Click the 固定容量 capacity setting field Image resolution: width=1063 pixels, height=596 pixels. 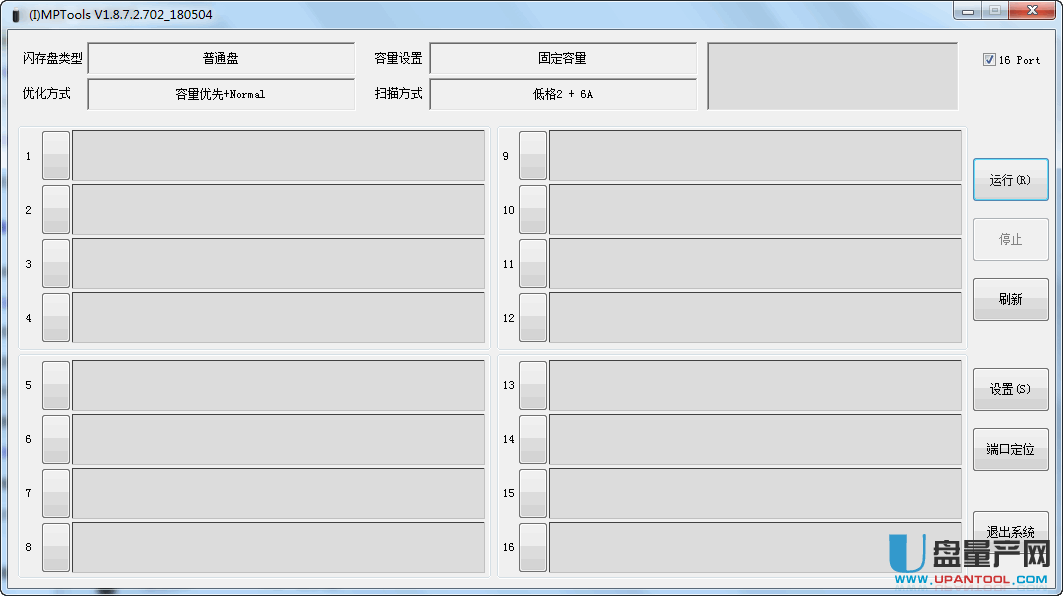pyautogui.click(x=562, y=59)
